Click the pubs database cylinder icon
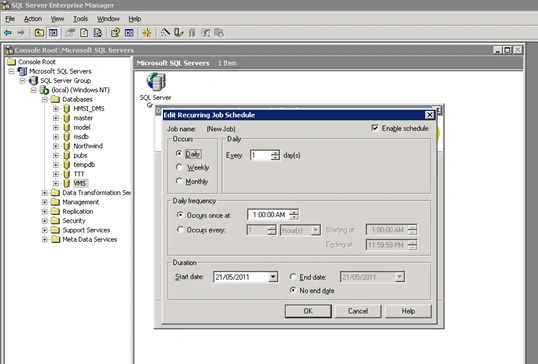This screenshot has height=364, width=538. [67, 155]
